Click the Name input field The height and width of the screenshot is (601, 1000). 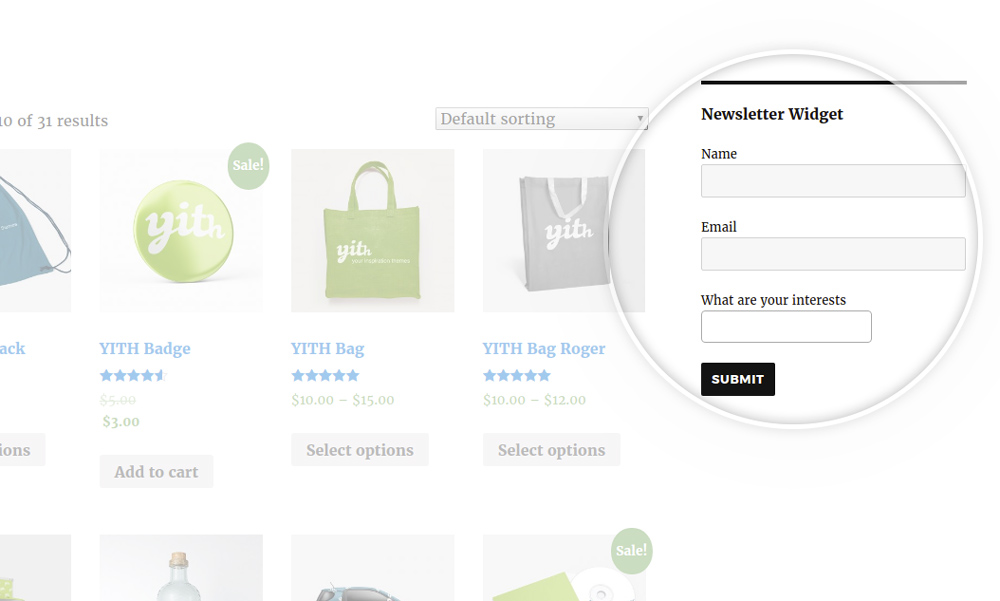[x=833, y=181]
